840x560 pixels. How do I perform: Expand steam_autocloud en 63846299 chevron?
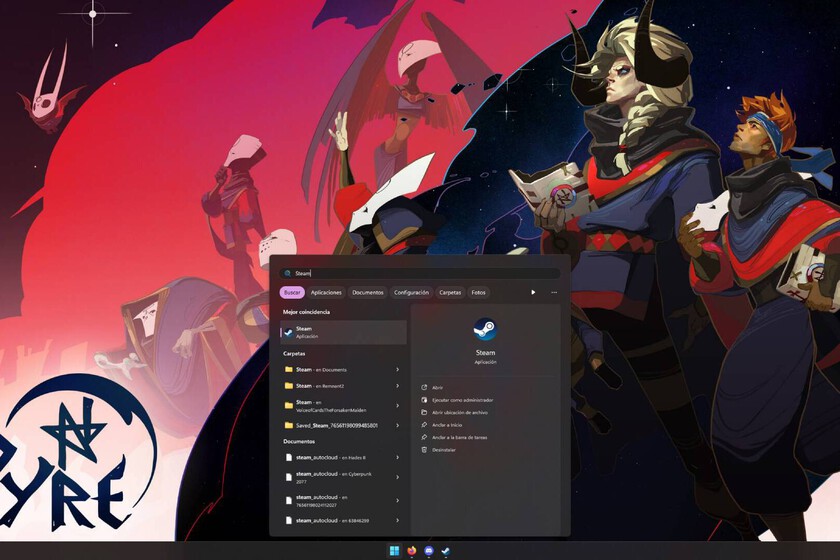click(398, 520)
